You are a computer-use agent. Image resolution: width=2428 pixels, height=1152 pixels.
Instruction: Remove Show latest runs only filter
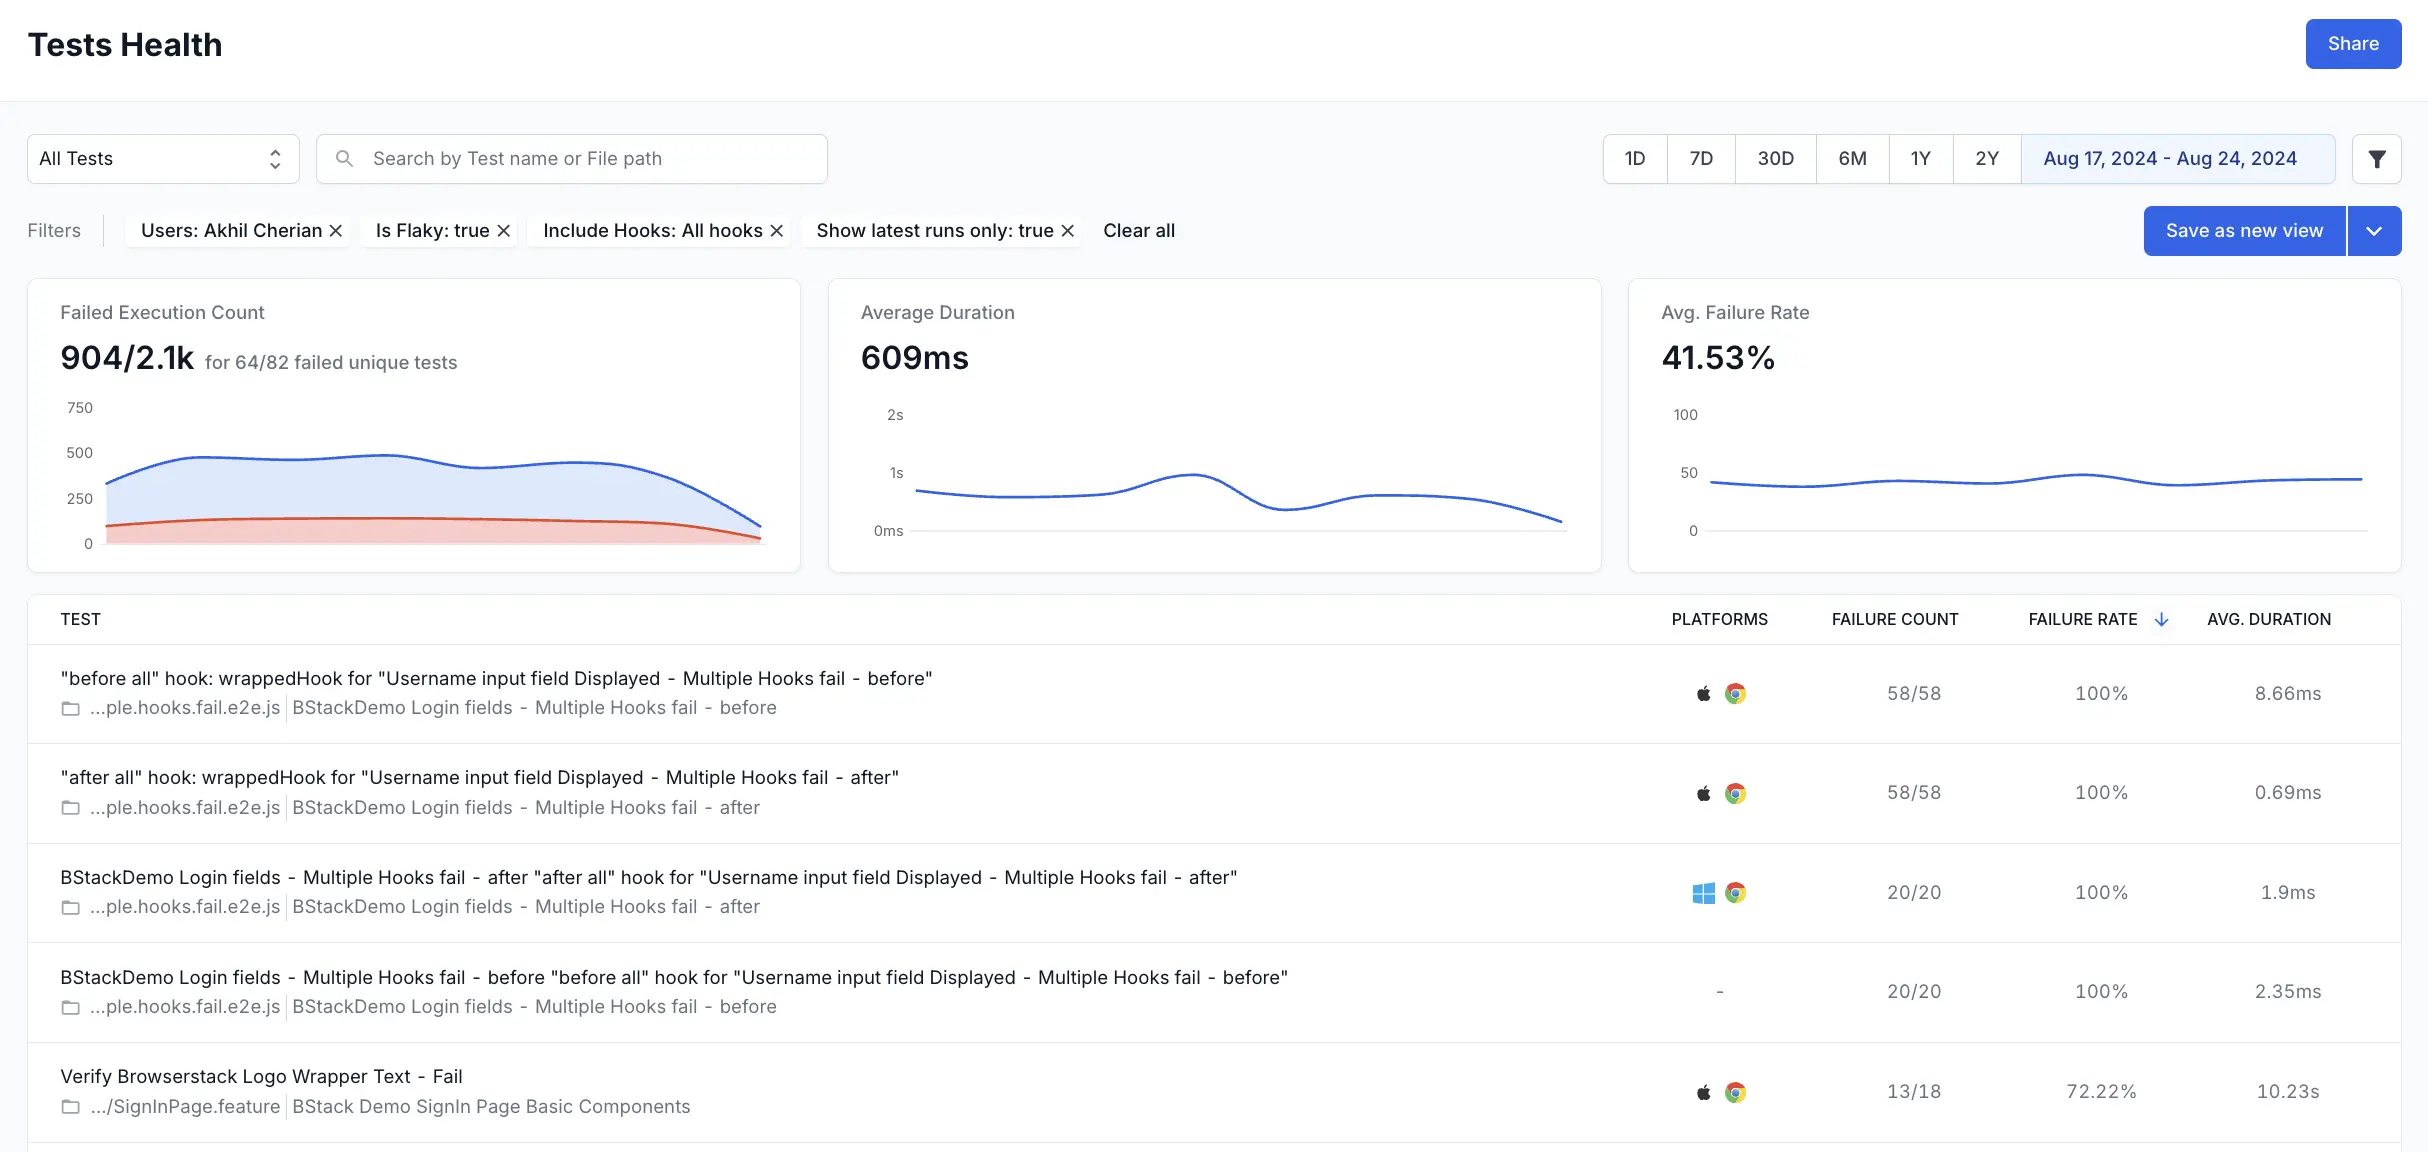tap(1068, 231)
